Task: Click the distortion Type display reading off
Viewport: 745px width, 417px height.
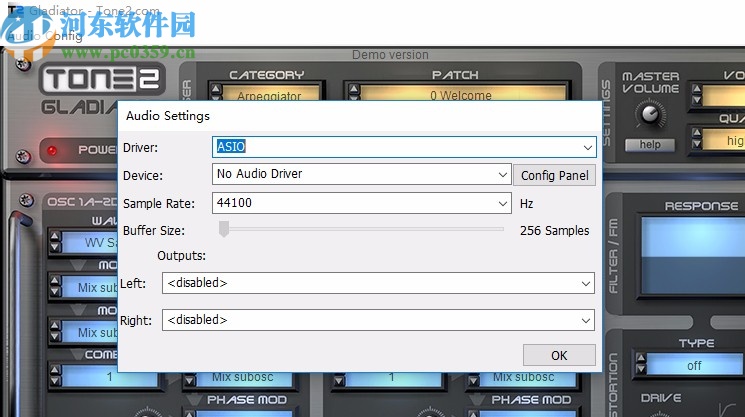Action: tap(694, 365)
